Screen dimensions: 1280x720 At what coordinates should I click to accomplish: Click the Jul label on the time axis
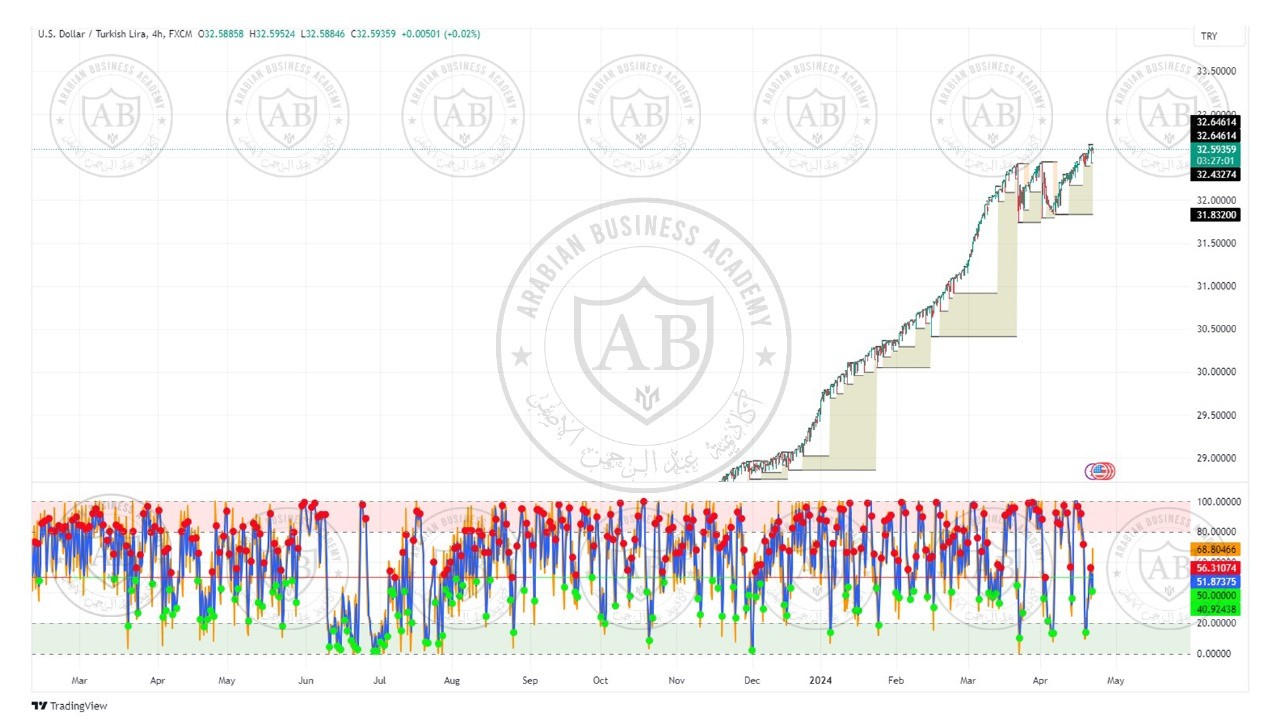(x=379, y=680)
